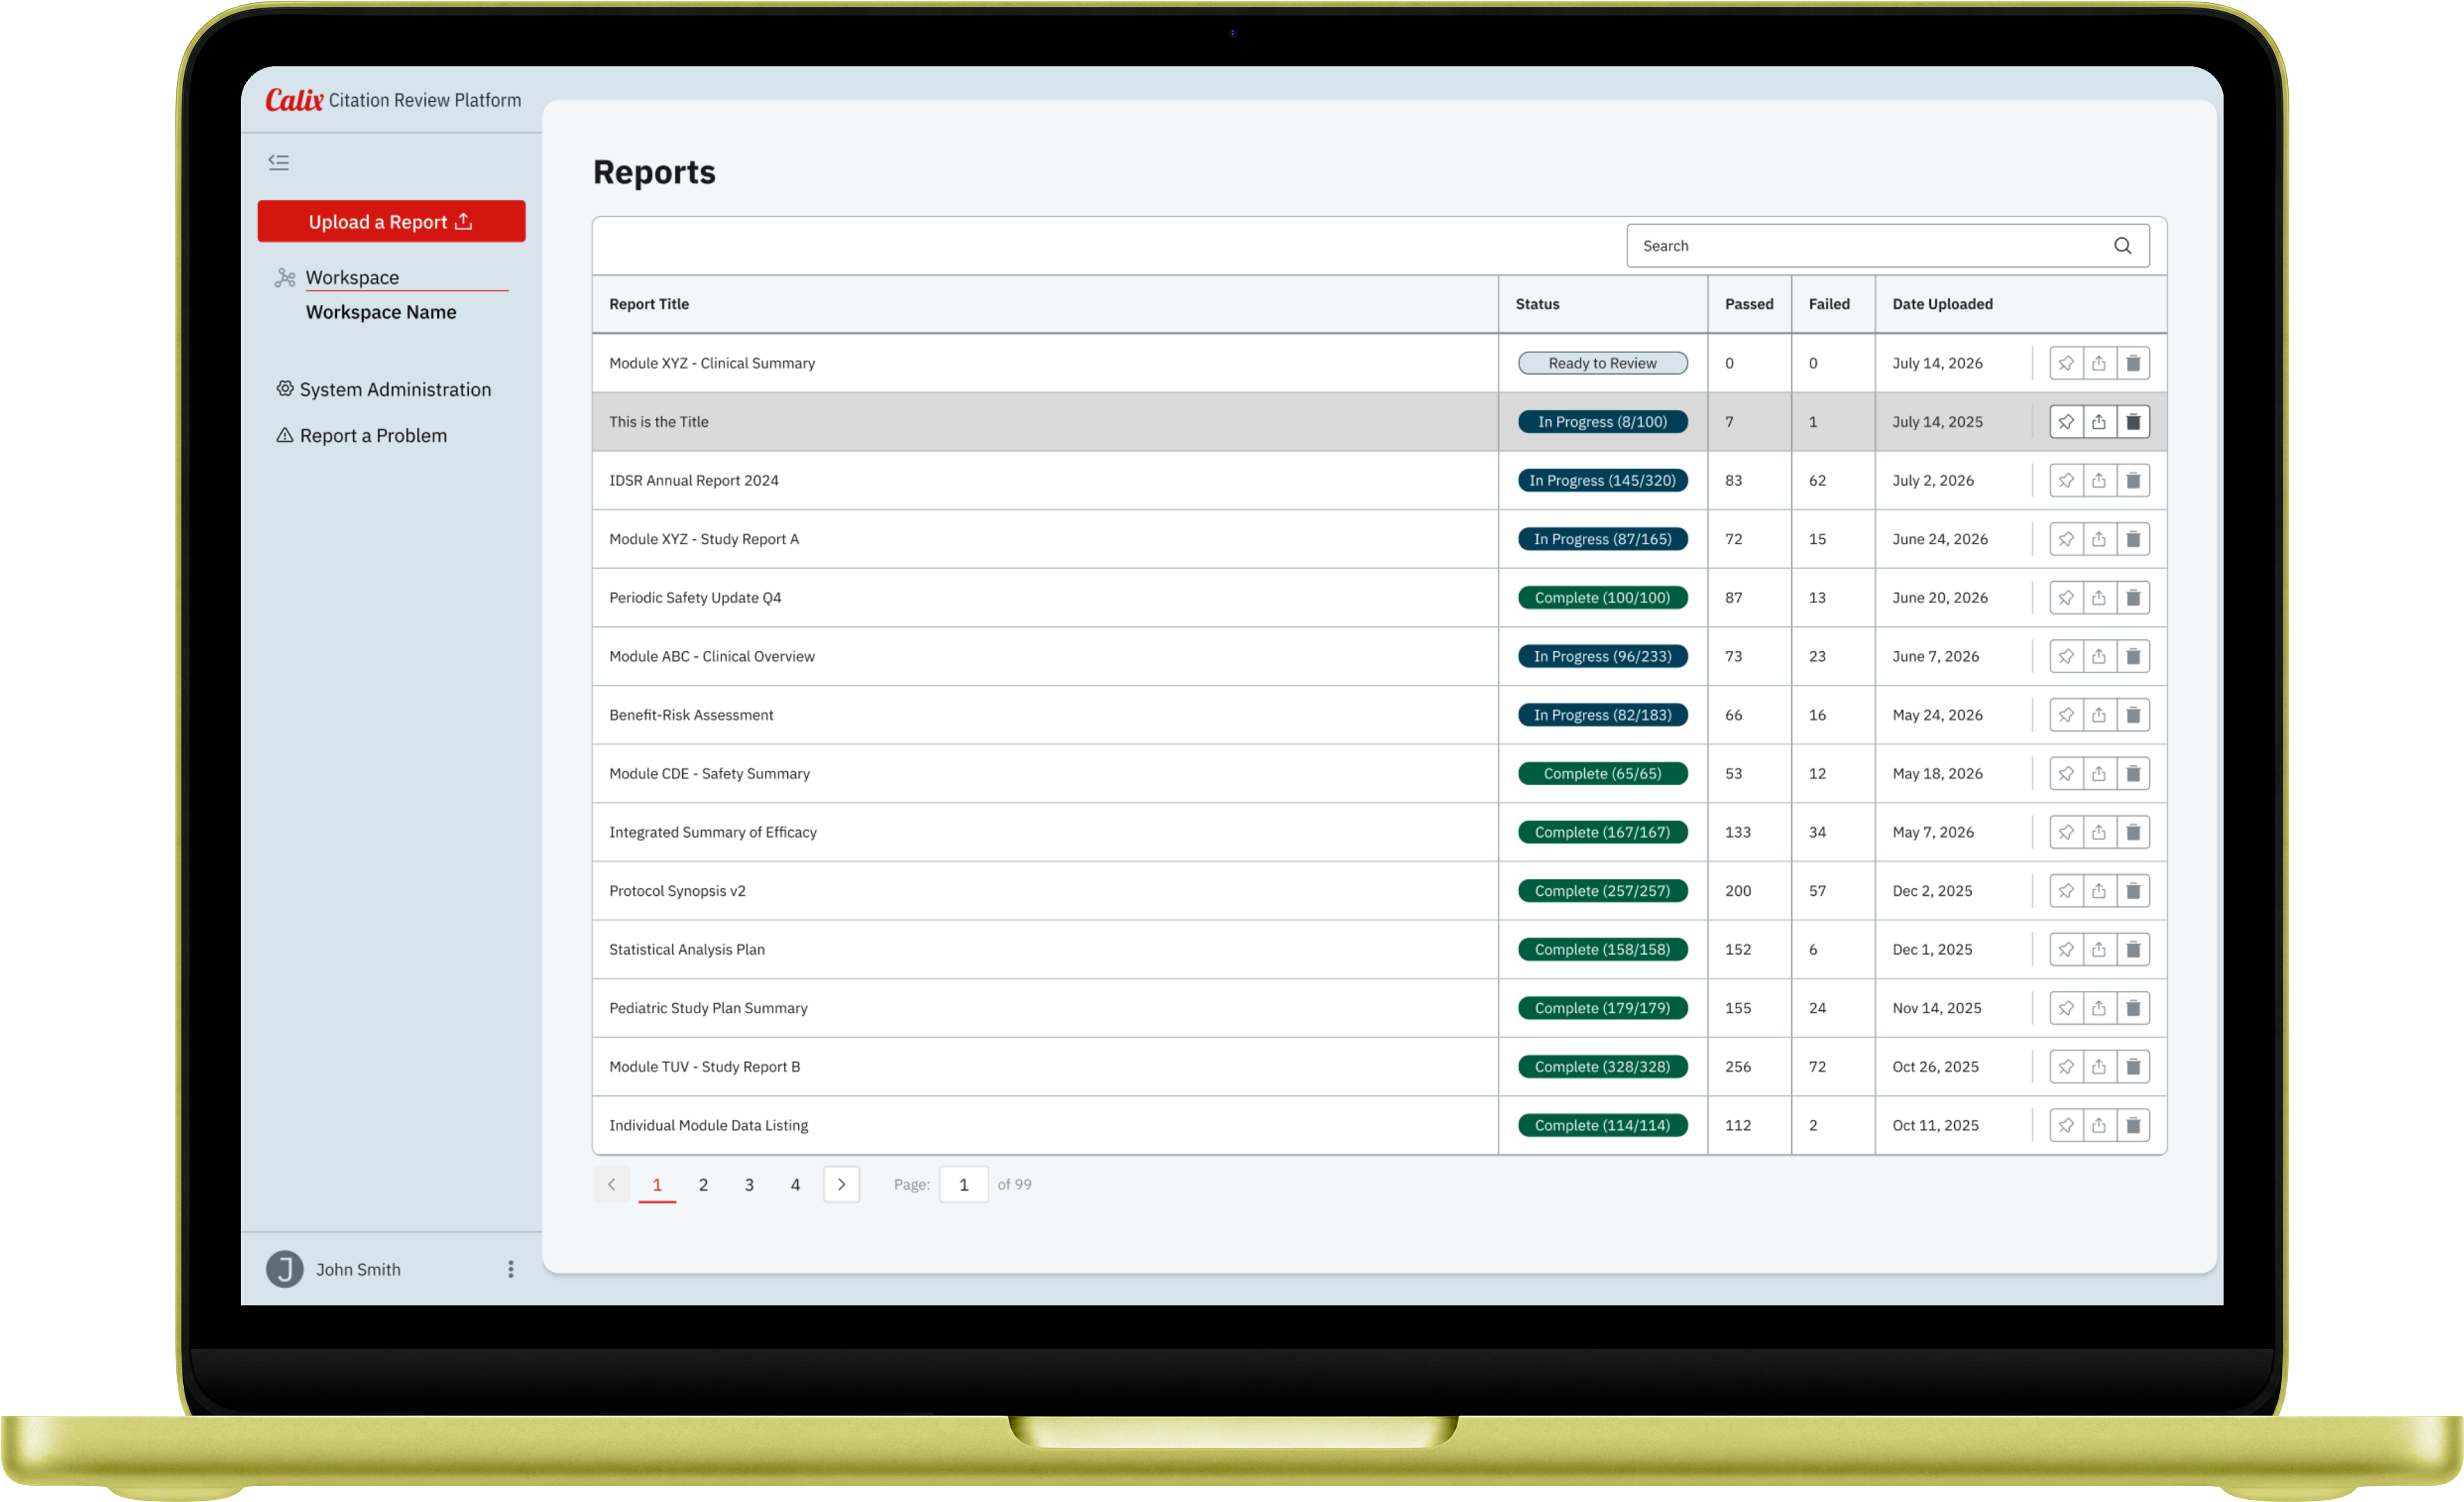Open John Smith user options menu

click(x=511, y=1269)
